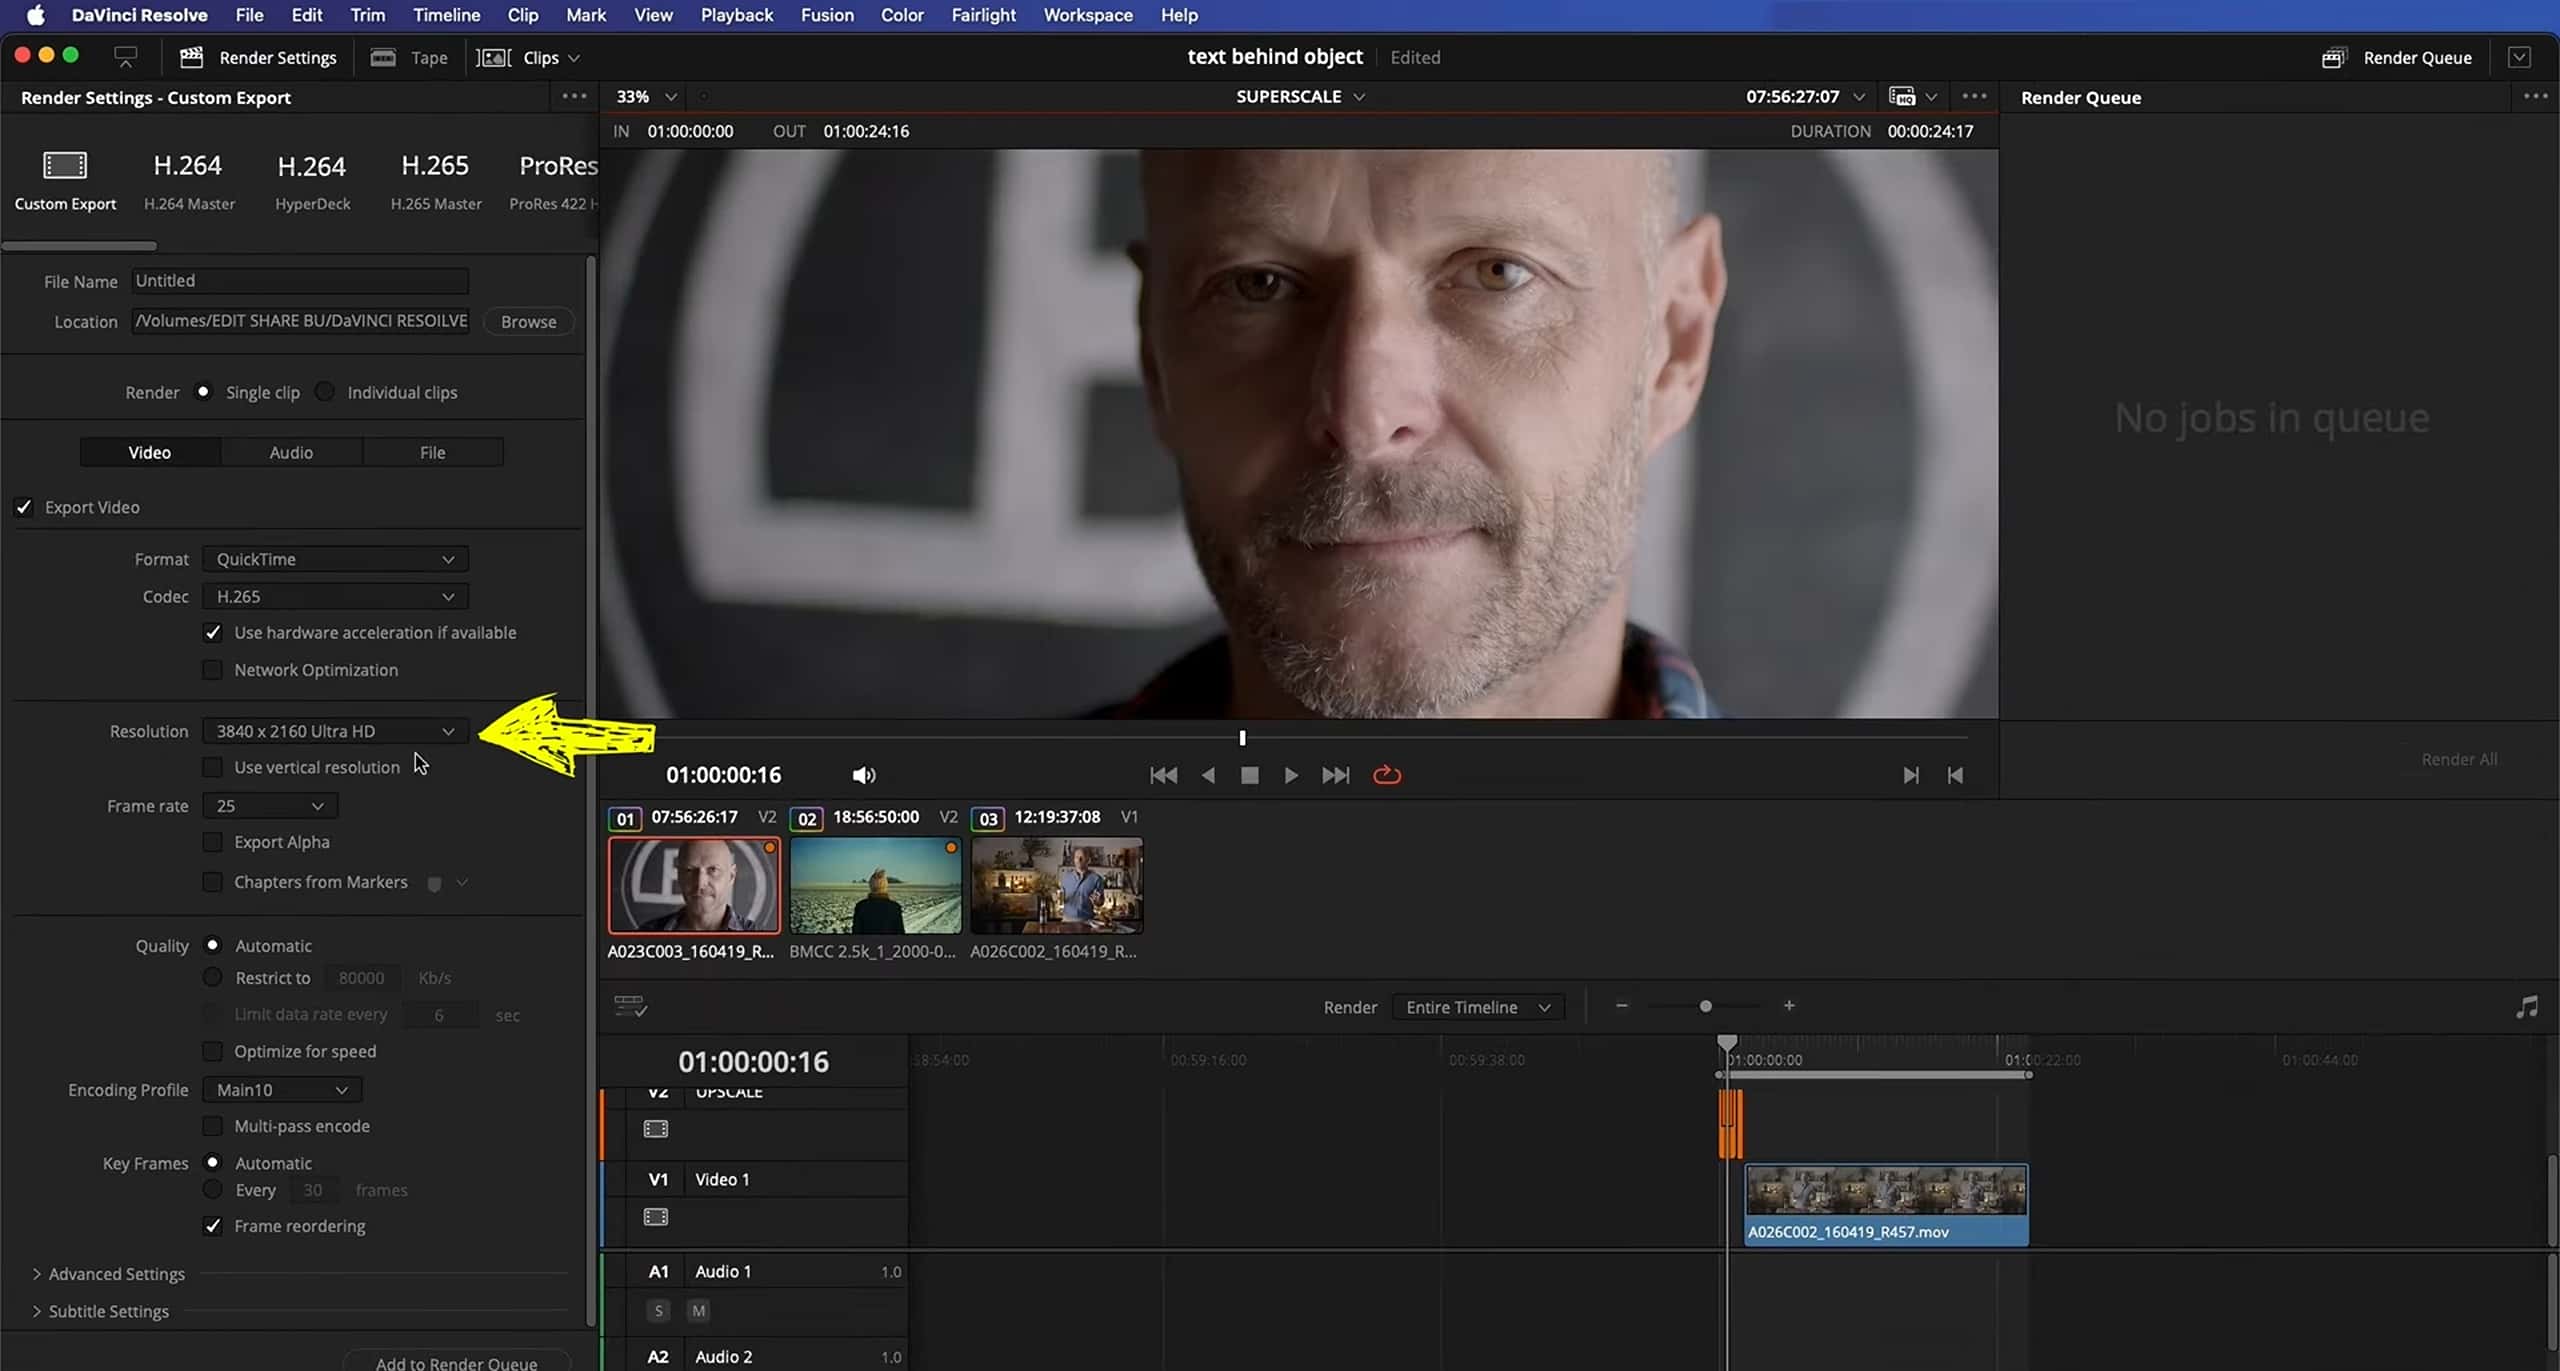Screen dimensions: 2560x1371
Task: Open Render Settings panel options (three dots)
Action: (x=574, y=97)
